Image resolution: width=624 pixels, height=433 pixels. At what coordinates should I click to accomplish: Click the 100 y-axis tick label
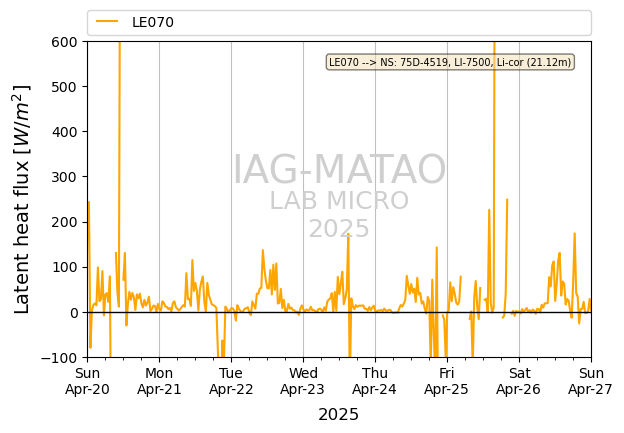pos(64,267)
